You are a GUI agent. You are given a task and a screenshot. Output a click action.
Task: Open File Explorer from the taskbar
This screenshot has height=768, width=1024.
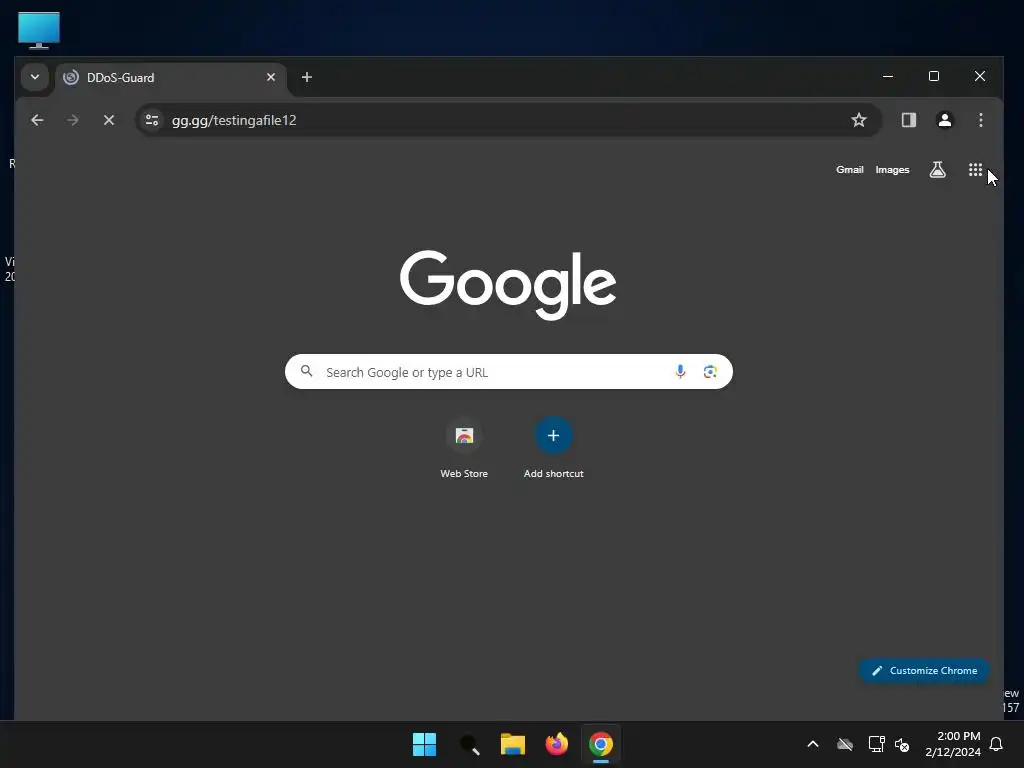click(513, 744)
